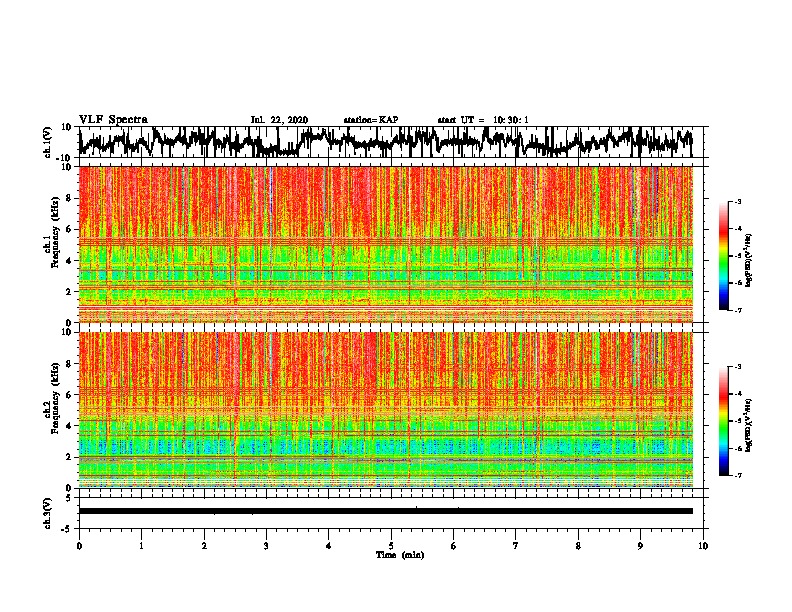Click time axis tick label '7'

tap(516, 546)
